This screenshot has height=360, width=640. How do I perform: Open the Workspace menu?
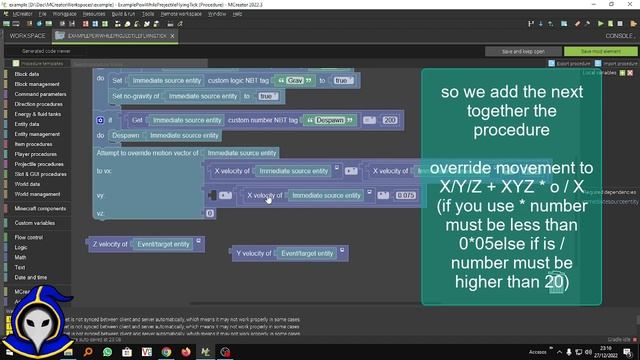click(64, 14)
